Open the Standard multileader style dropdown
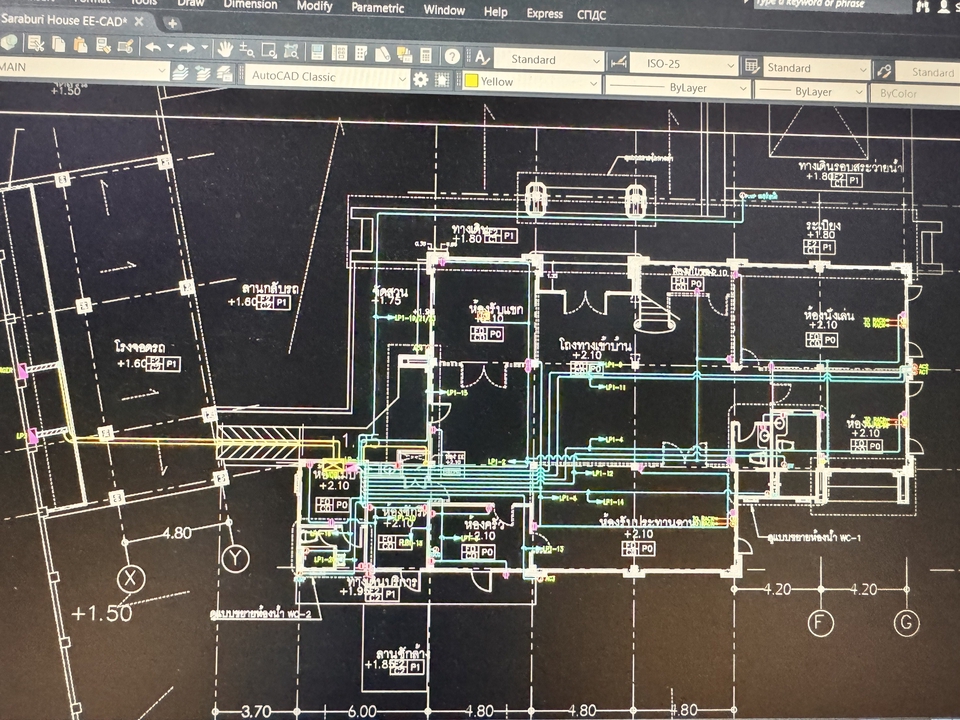 pos(928,72)
